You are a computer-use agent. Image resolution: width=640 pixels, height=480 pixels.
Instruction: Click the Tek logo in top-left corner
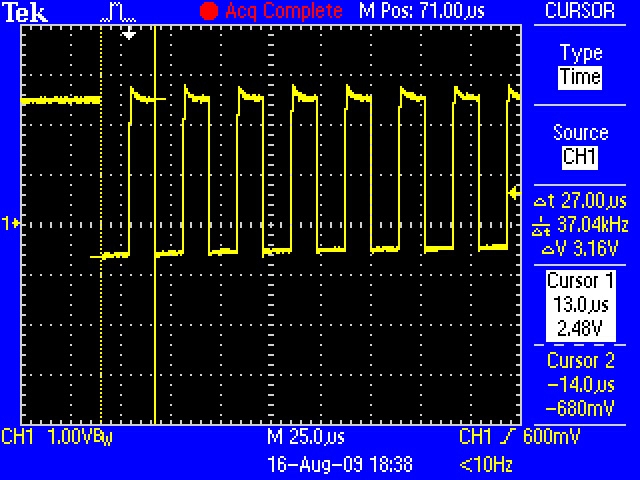click(x=19, y=12)
